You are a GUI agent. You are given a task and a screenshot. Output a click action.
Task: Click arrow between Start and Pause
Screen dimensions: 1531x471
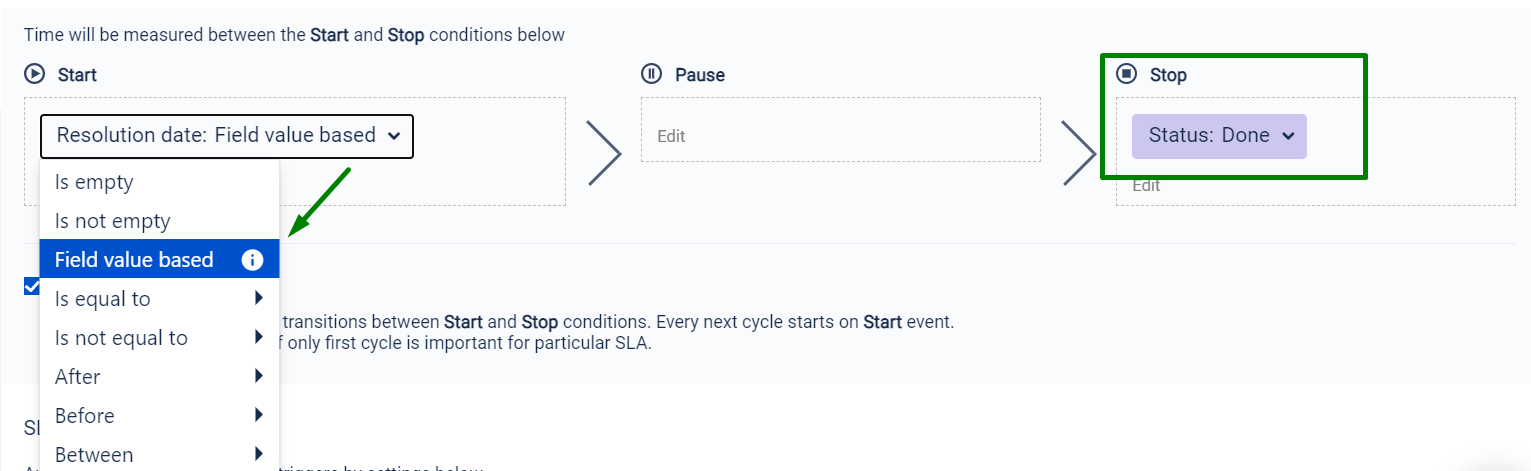pos(603,153)
